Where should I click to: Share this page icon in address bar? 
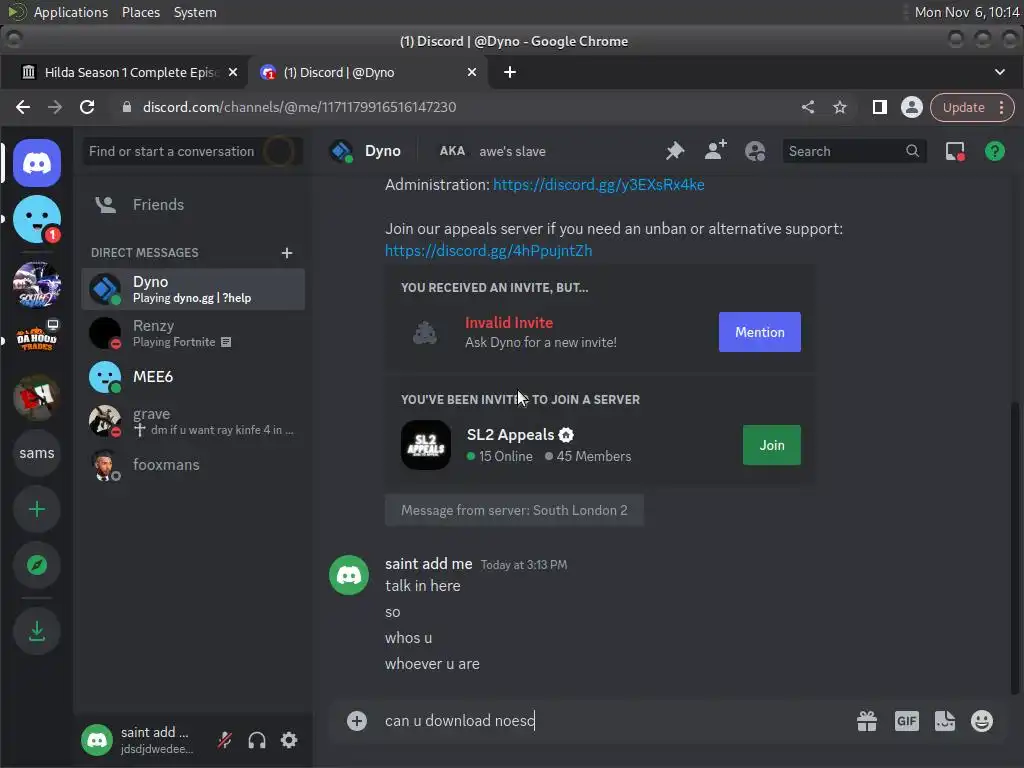[808, 107]
